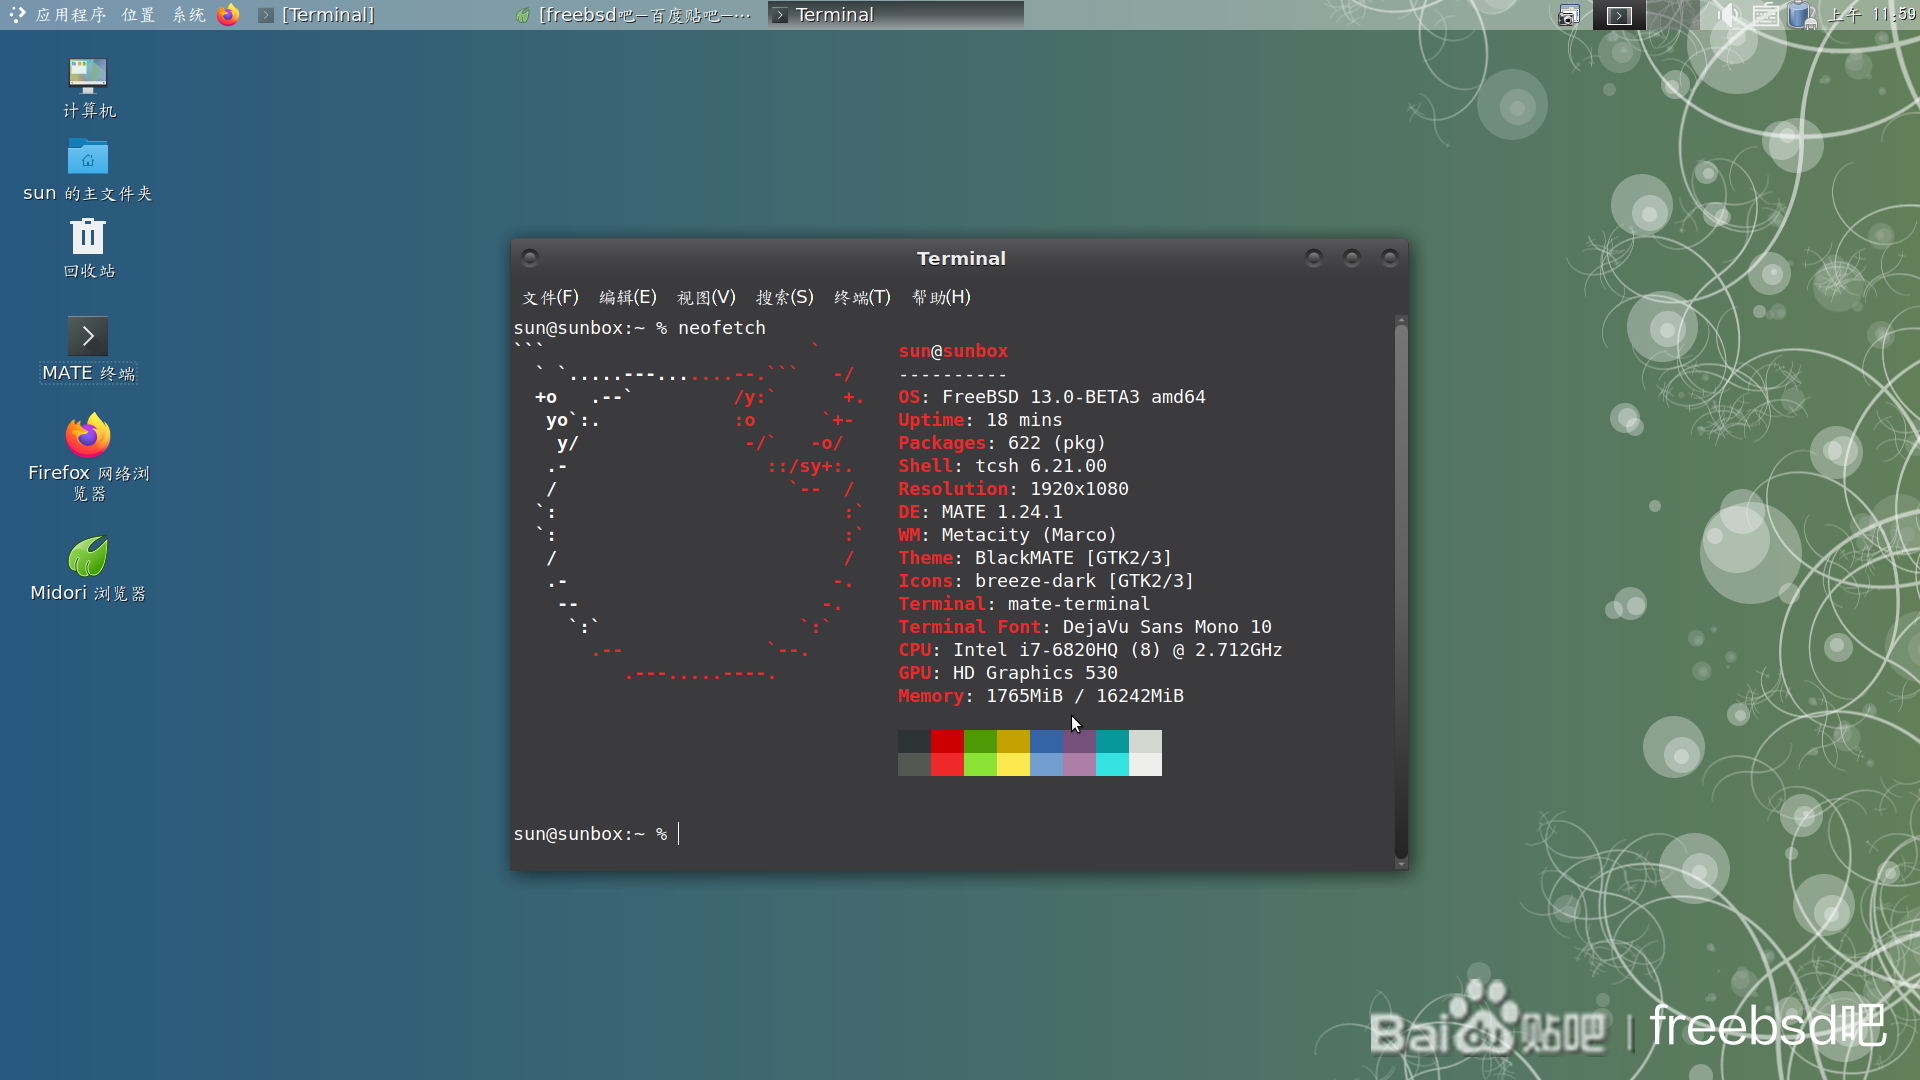Close the Terminal window

pyautogui.click(x=1390, y=258)
